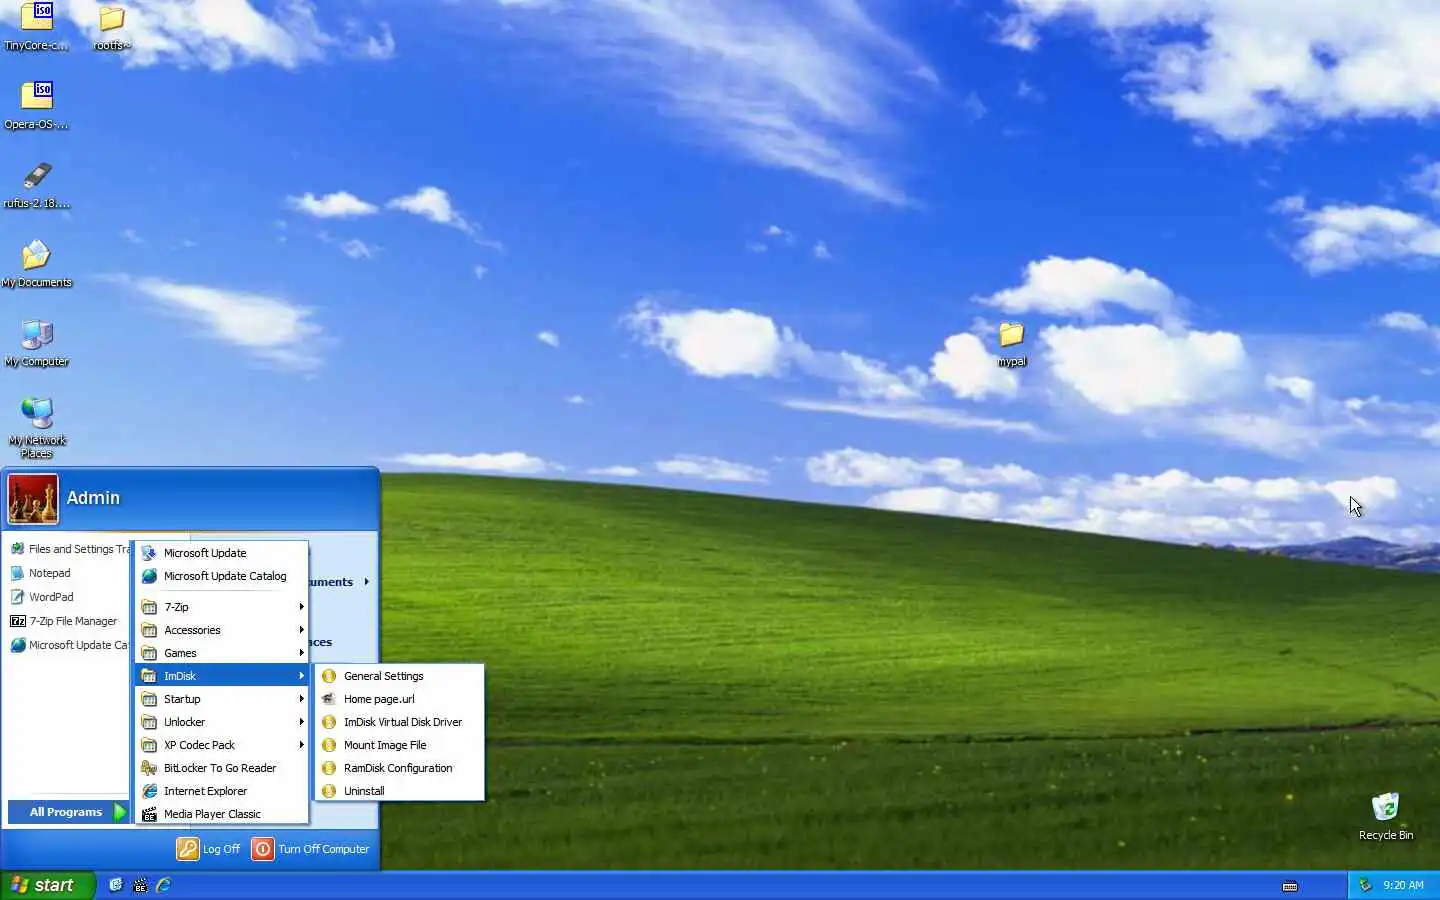Viewport: 1440px width, 900px height.
Task: Open Microsoft Update in All Programs
Action: pos(222,553)
